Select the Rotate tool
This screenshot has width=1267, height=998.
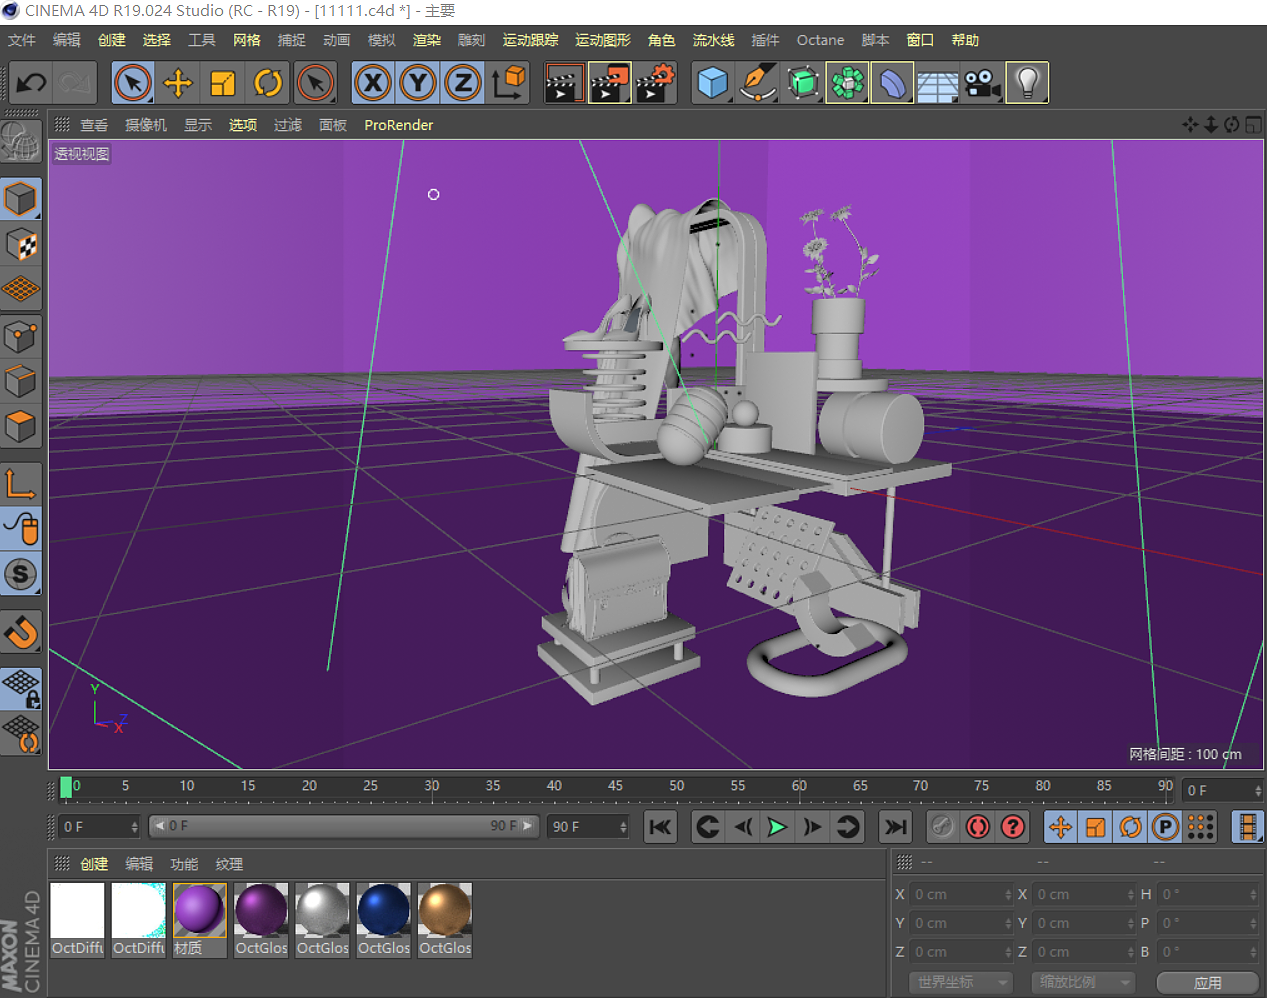[268, 83]
